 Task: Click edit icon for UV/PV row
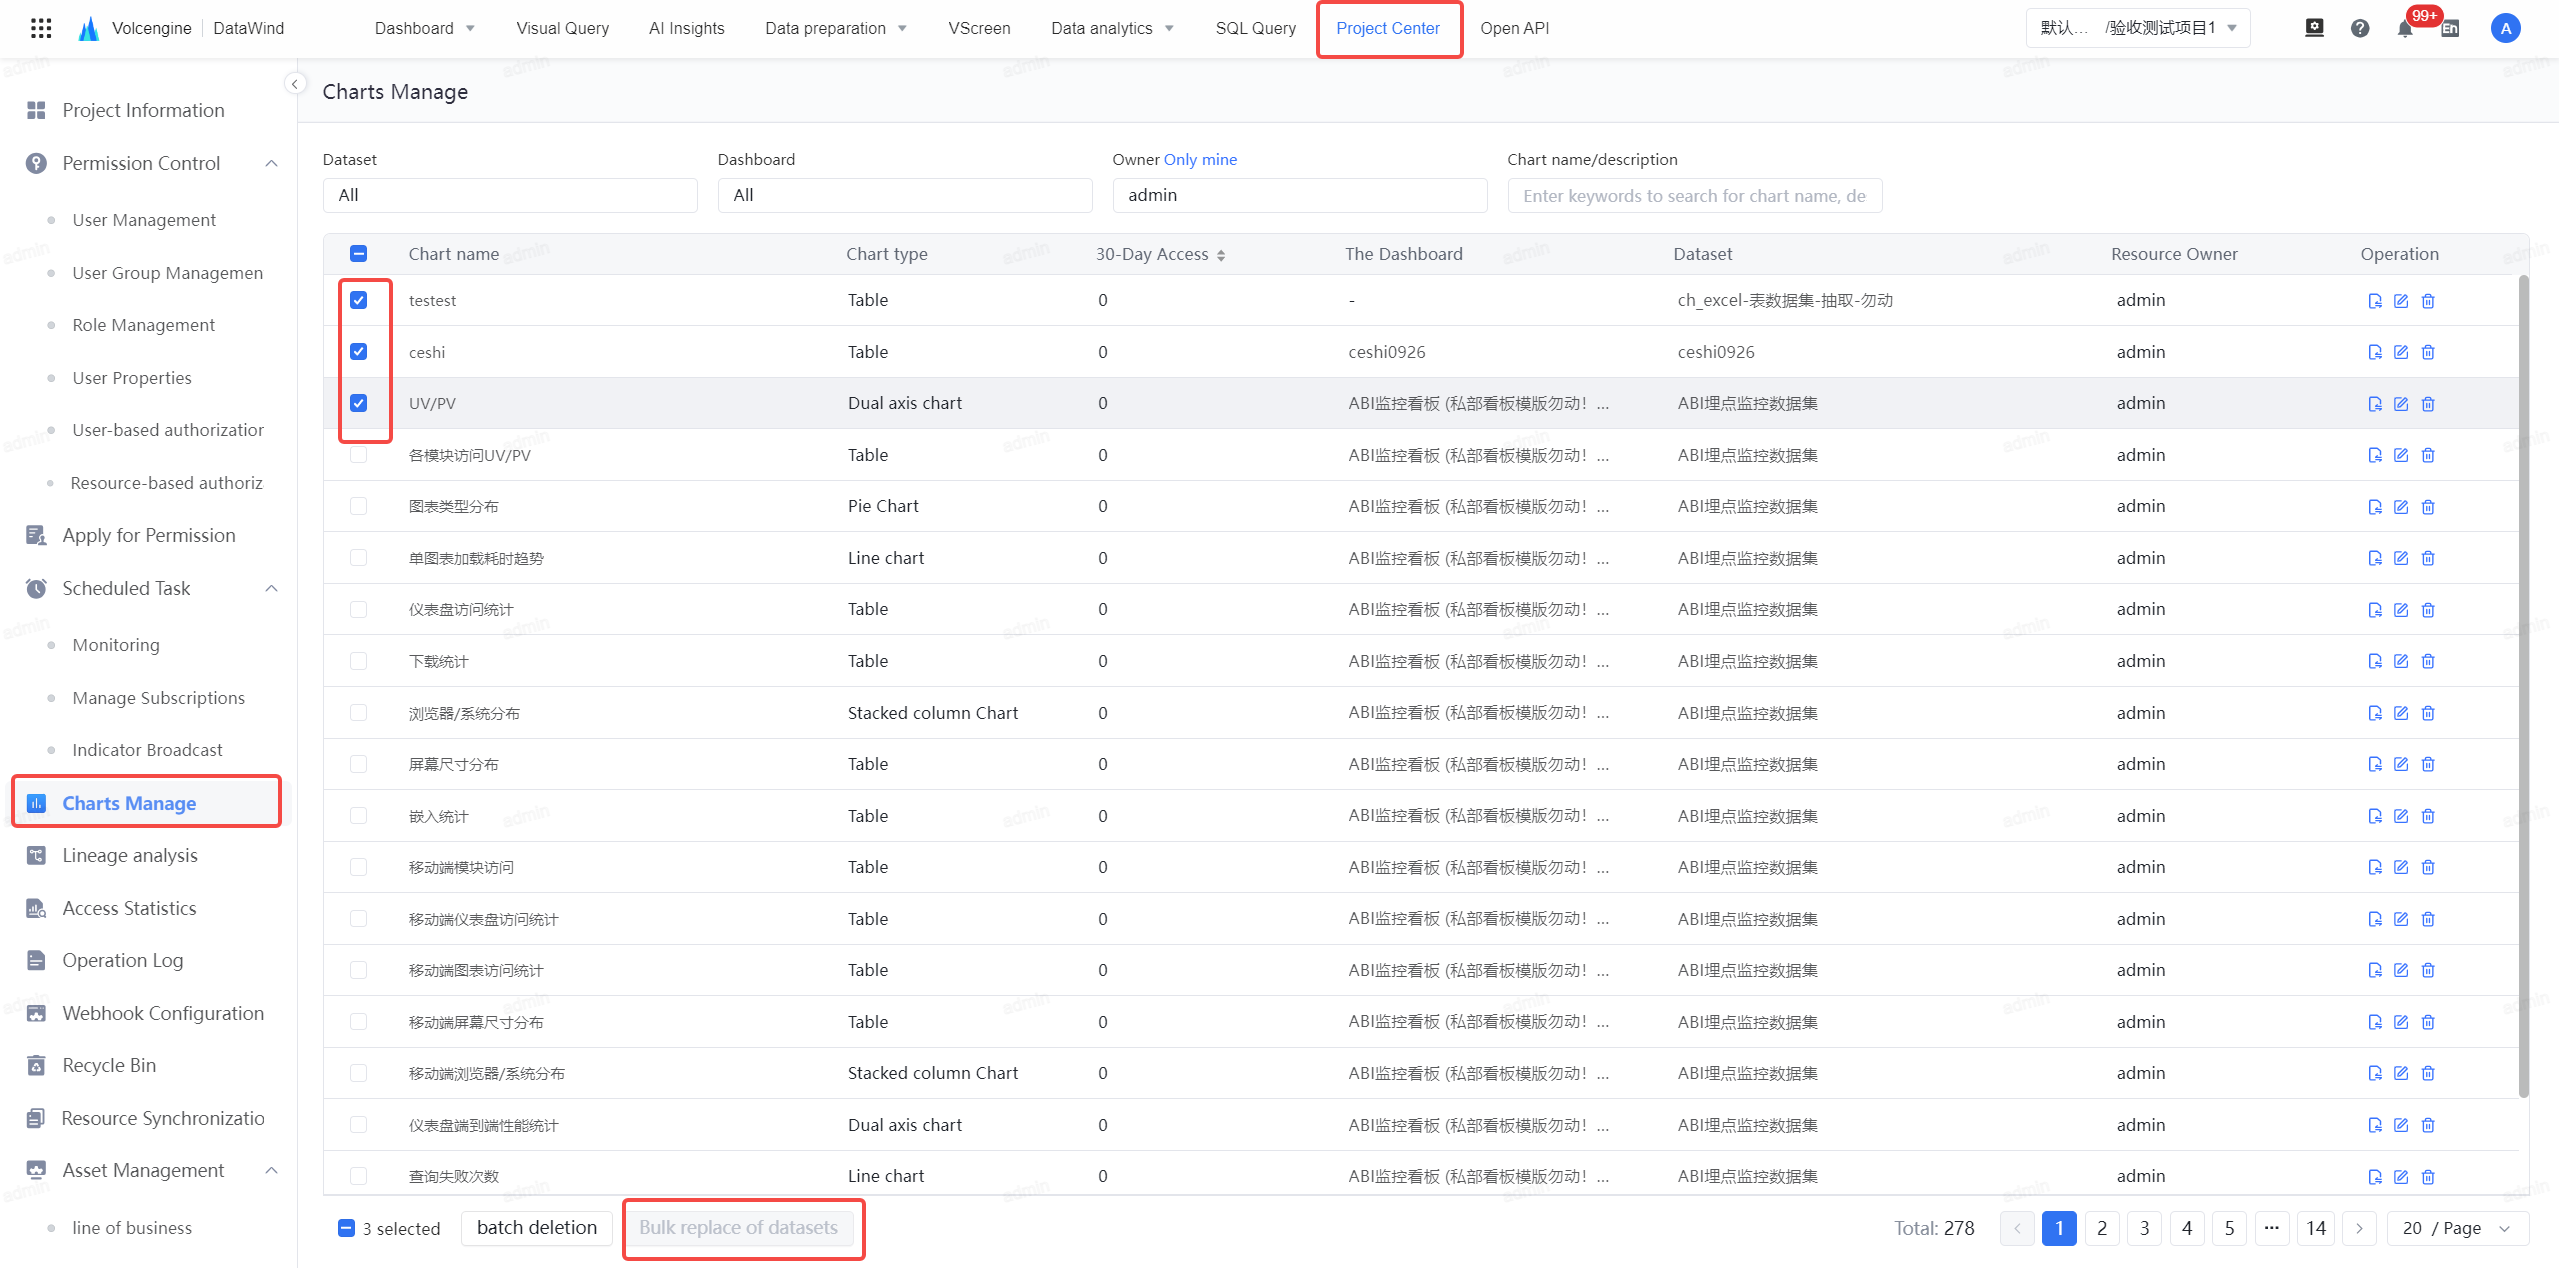point(2401,404)
